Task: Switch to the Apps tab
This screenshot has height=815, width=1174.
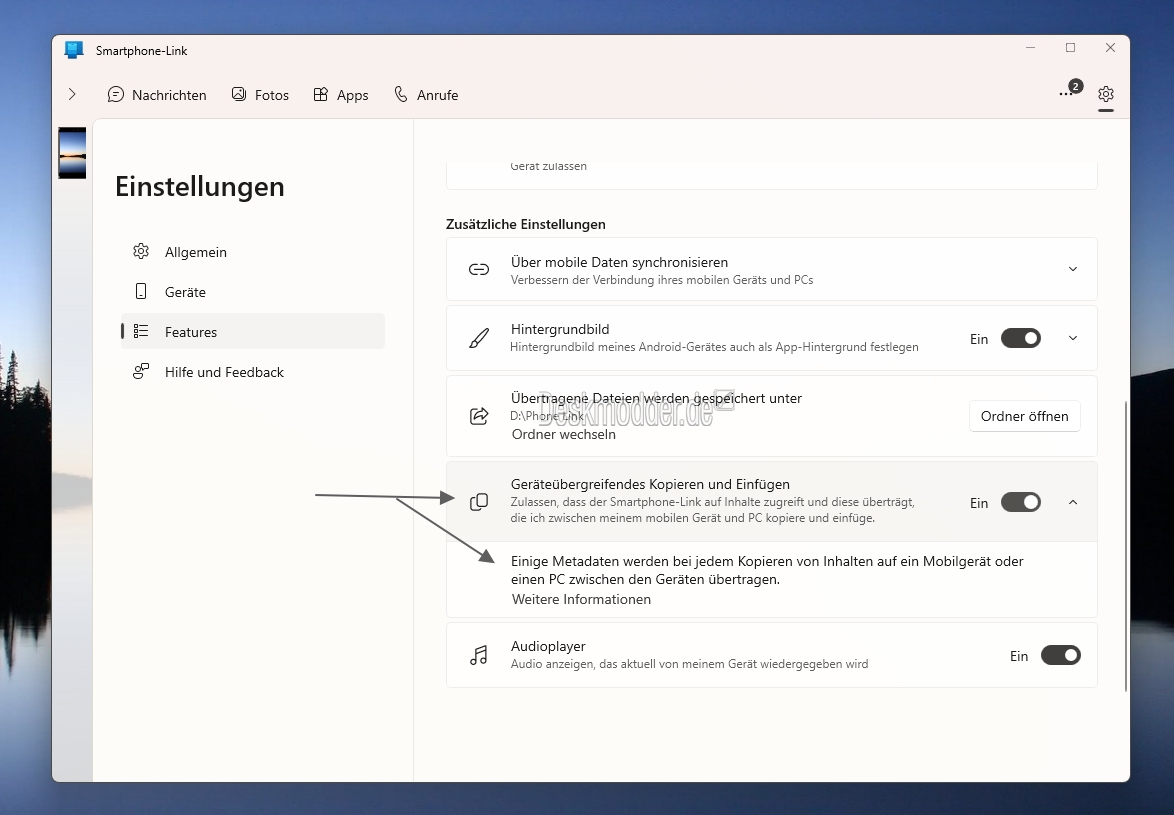Action: (341, 95)
